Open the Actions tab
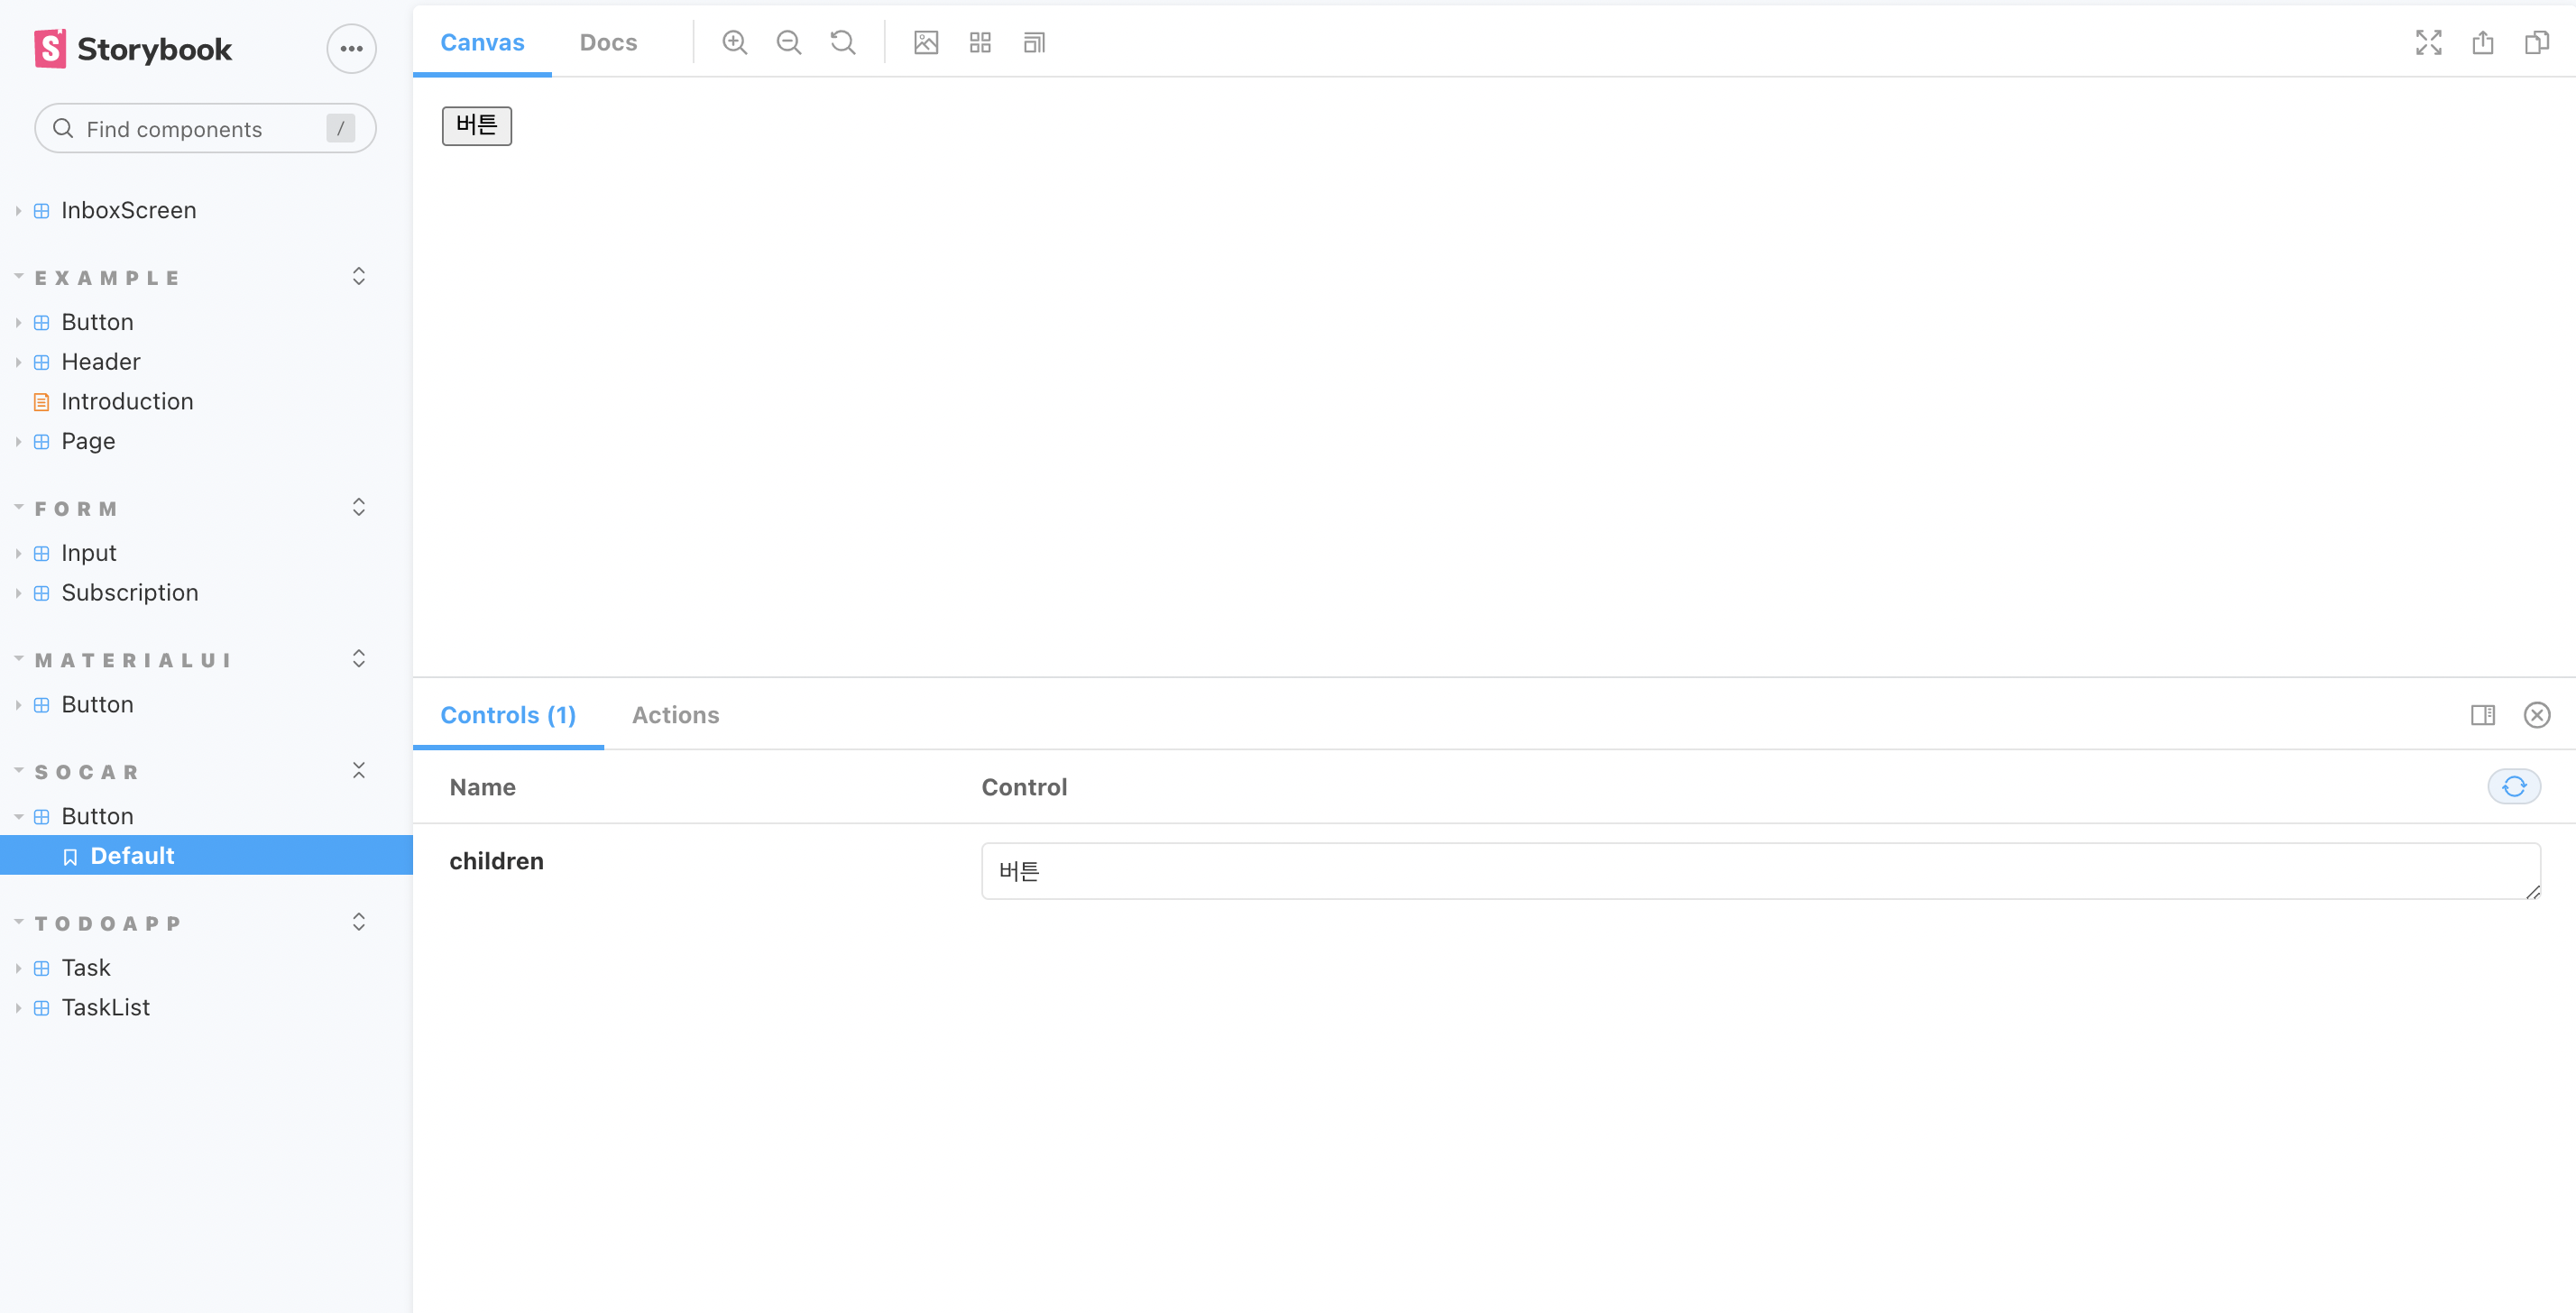 675,715
